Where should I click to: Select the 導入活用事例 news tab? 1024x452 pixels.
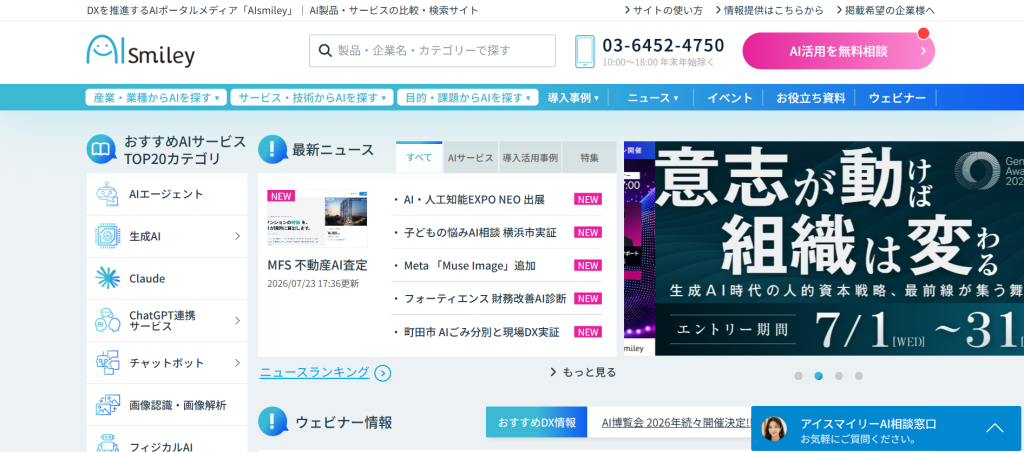(x=530, y=157)
